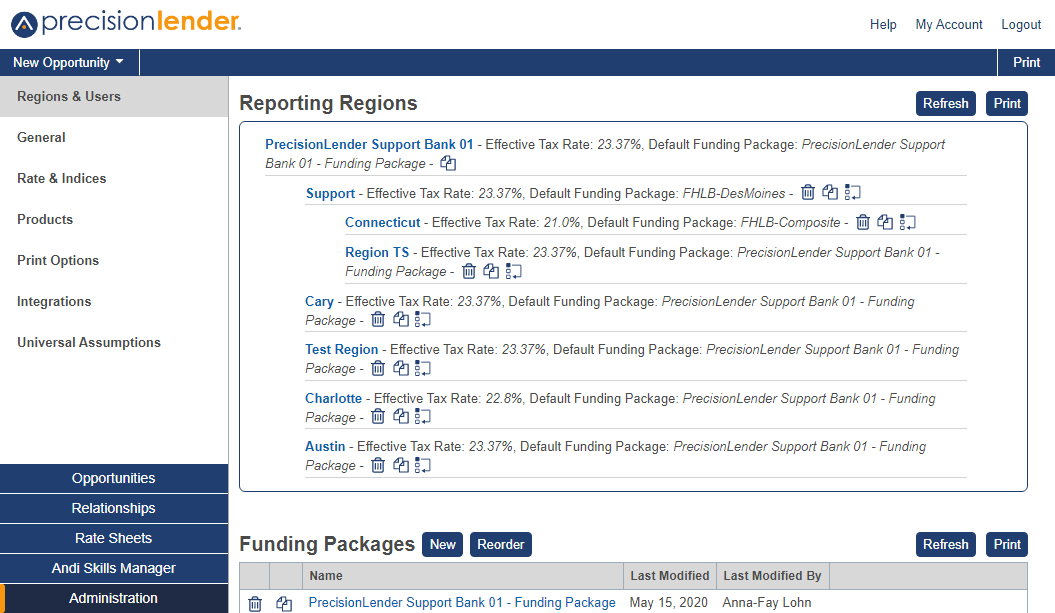Click Print in the top navigation bar
Screen dimensions: 1055x613
(1027, 63)
